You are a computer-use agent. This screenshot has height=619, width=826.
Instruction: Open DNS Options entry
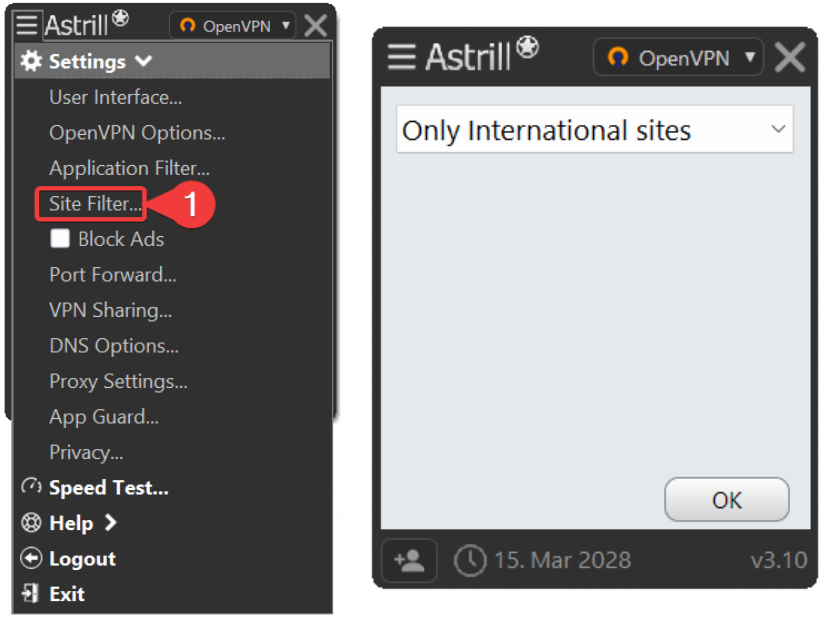(x=114, y=346)
